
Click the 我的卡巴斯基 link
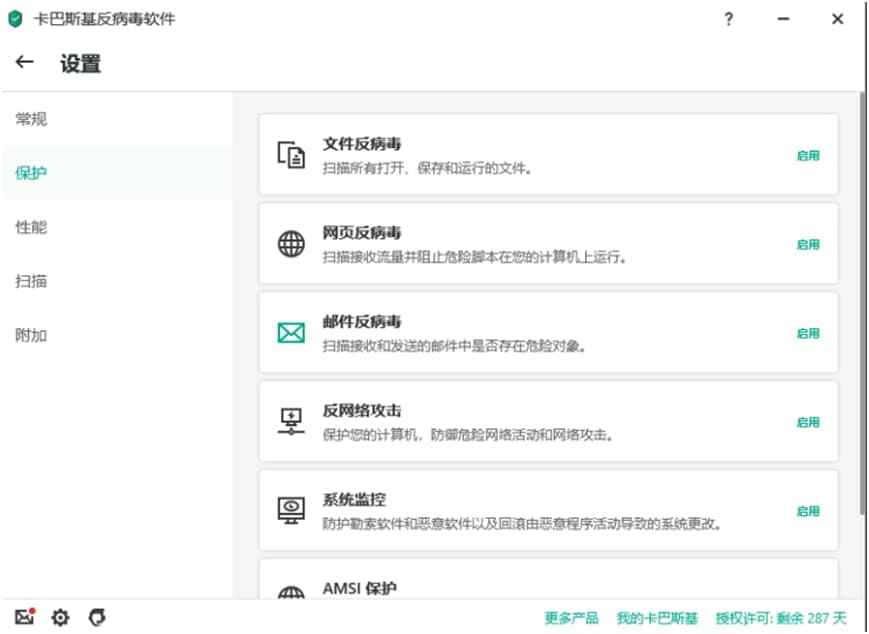657,618
